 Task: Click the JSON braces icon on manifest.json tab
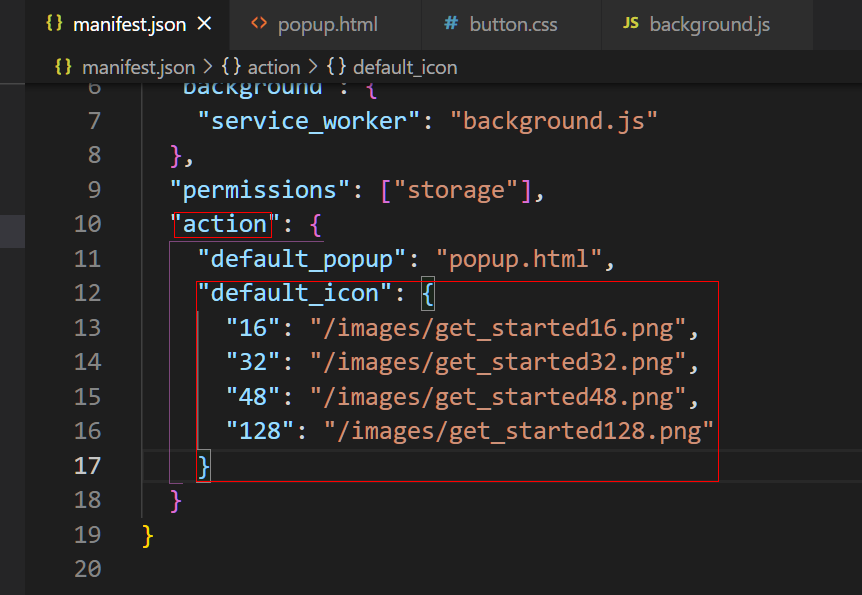(x=54, y=23)
